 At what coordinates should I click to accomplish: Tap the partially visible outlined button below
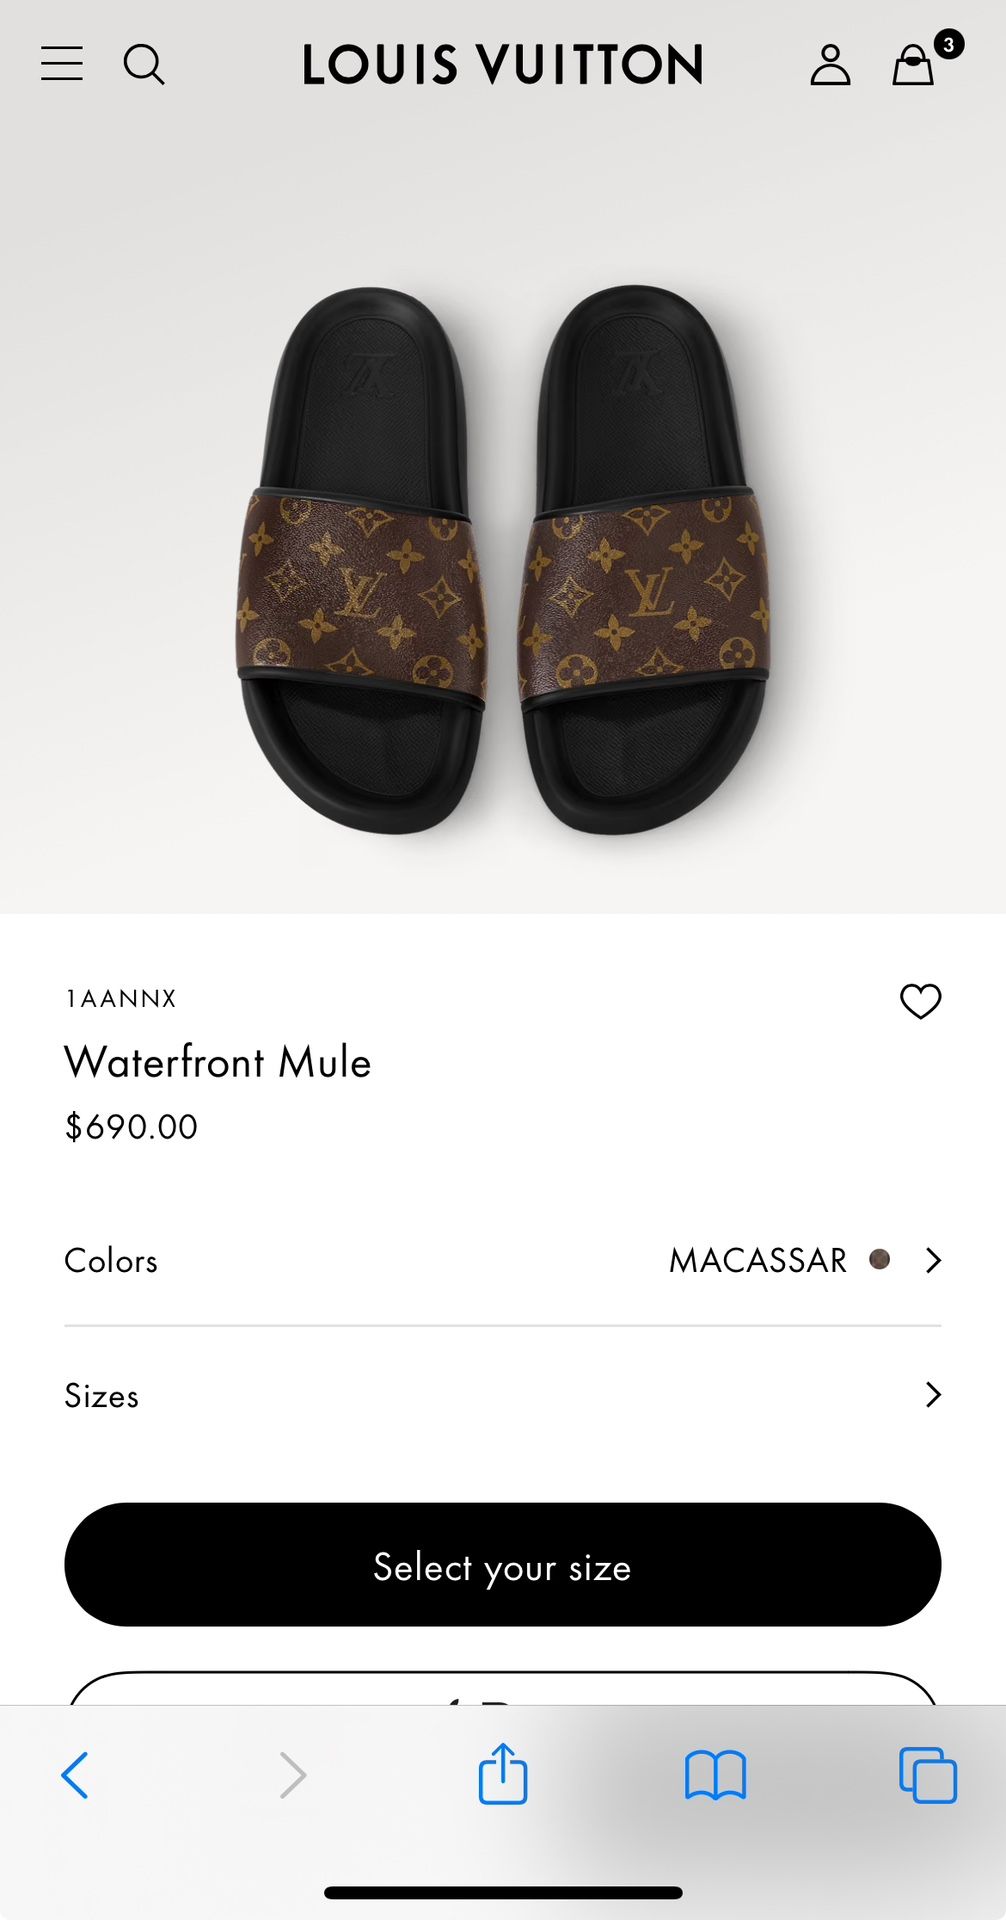click(x=502, y=1688)
